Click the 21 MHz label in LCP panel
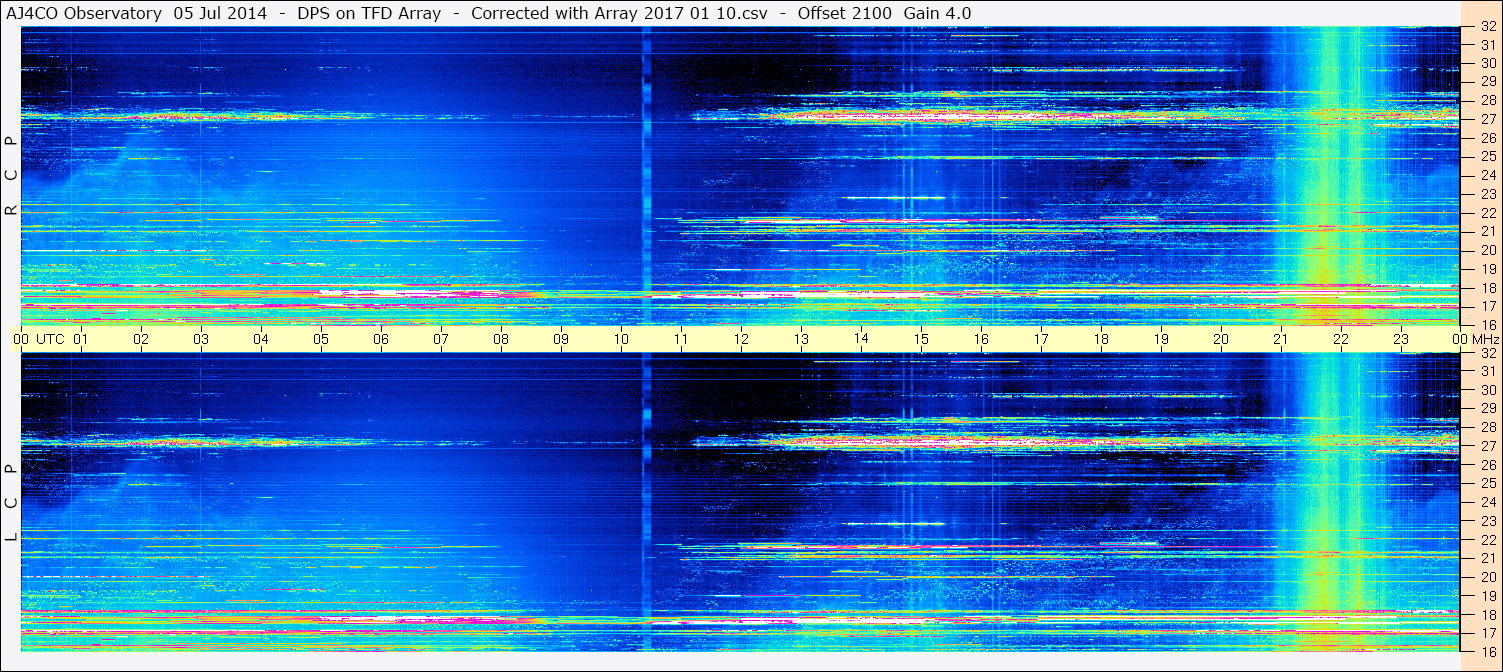The height and width of the screenshot is (672, 1503). coord(1487,558)
